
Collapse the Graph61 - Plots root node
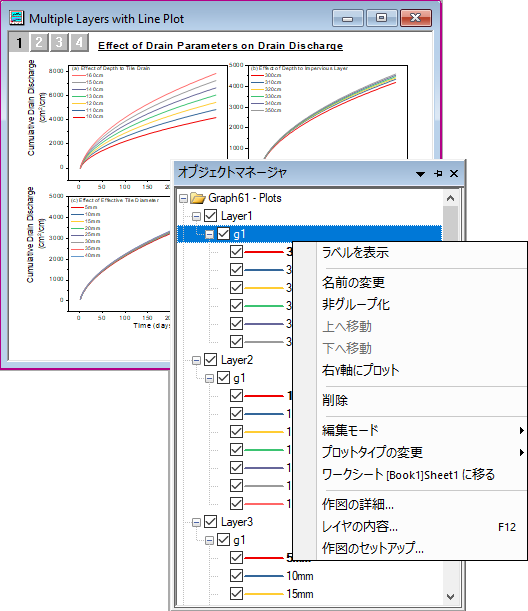pyautogui.click(x=184, y=199)
